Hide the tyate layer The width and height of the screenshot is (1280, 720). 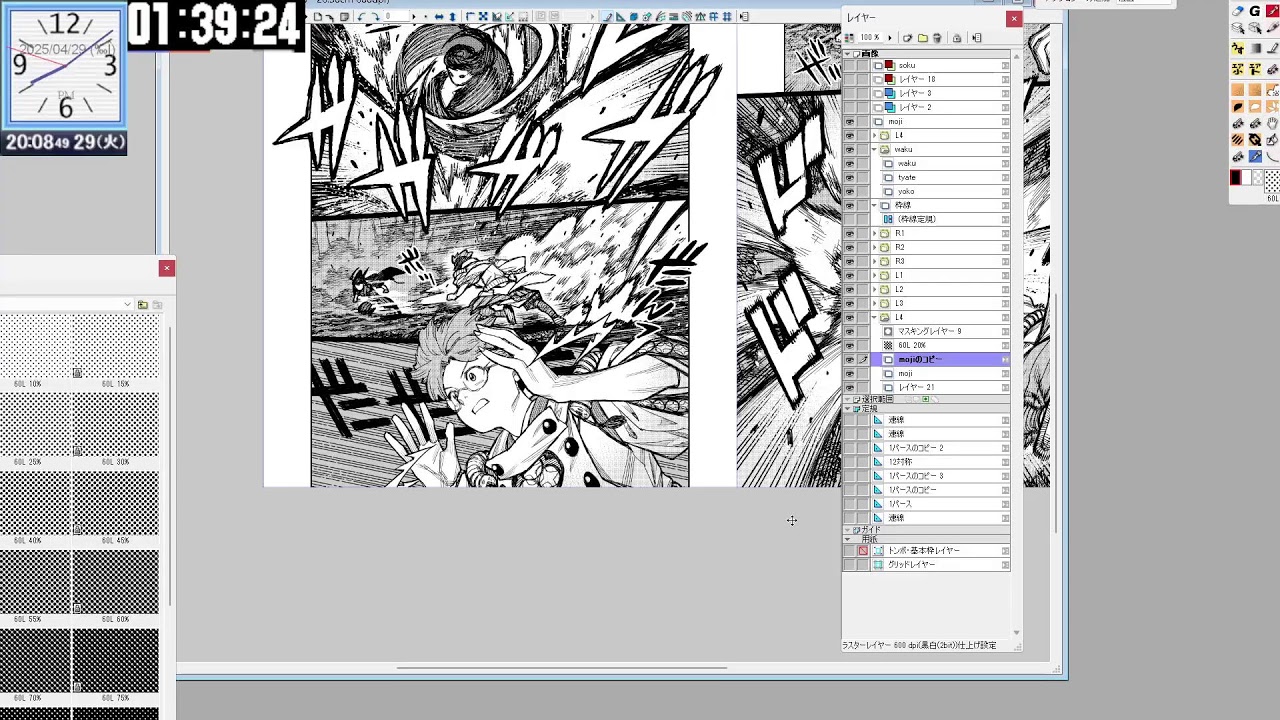click(x=850, y=177)
